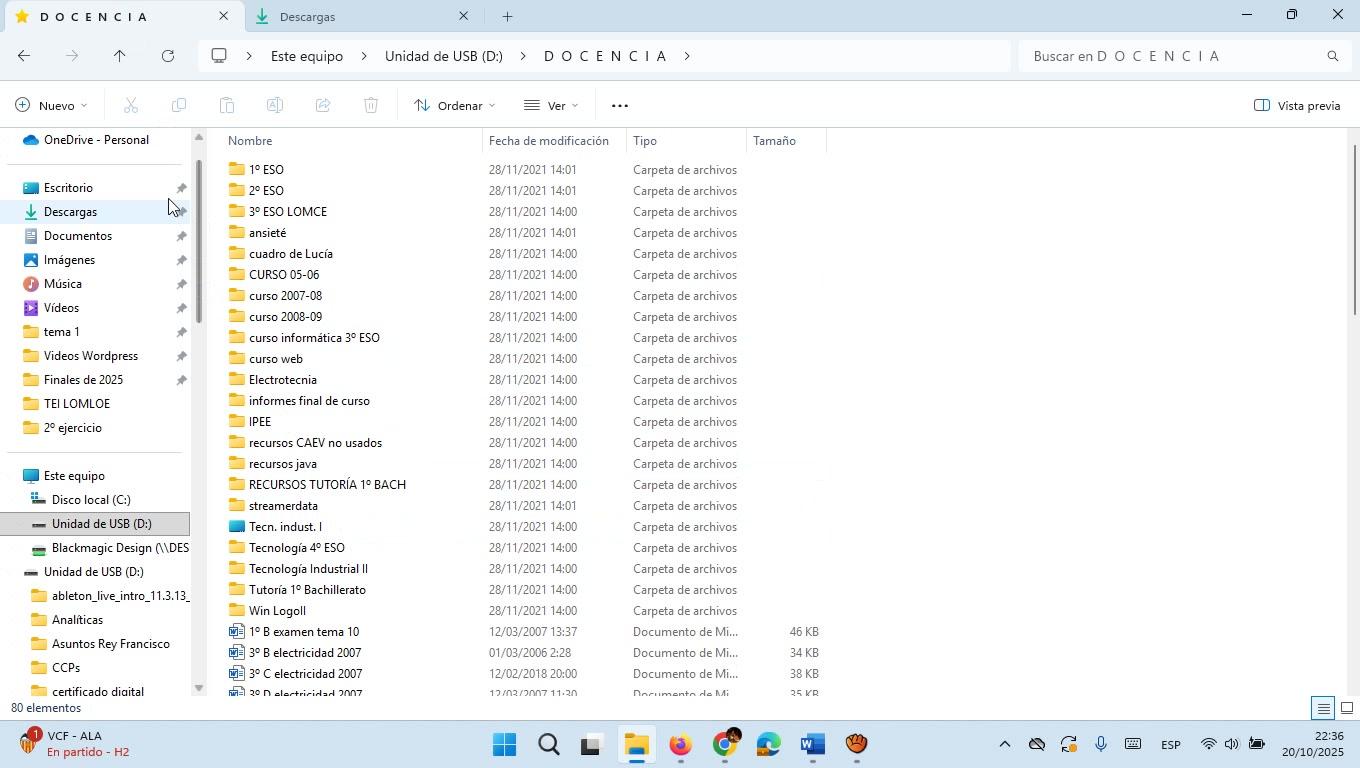Screen dimensions: 1360x768
Task: Open the Ordenar sort dropdown
Action: tap(455, 106)
